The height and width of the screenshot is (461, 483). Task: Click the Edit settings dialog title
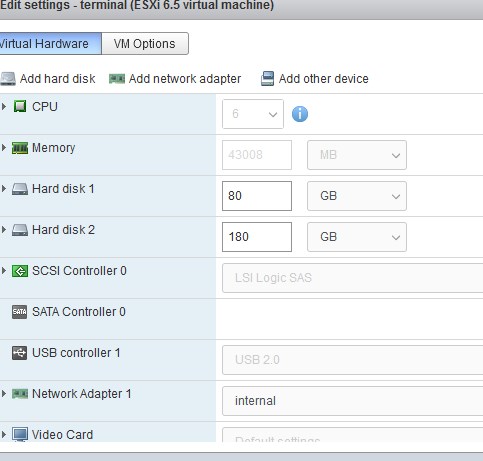coord(137,5)
